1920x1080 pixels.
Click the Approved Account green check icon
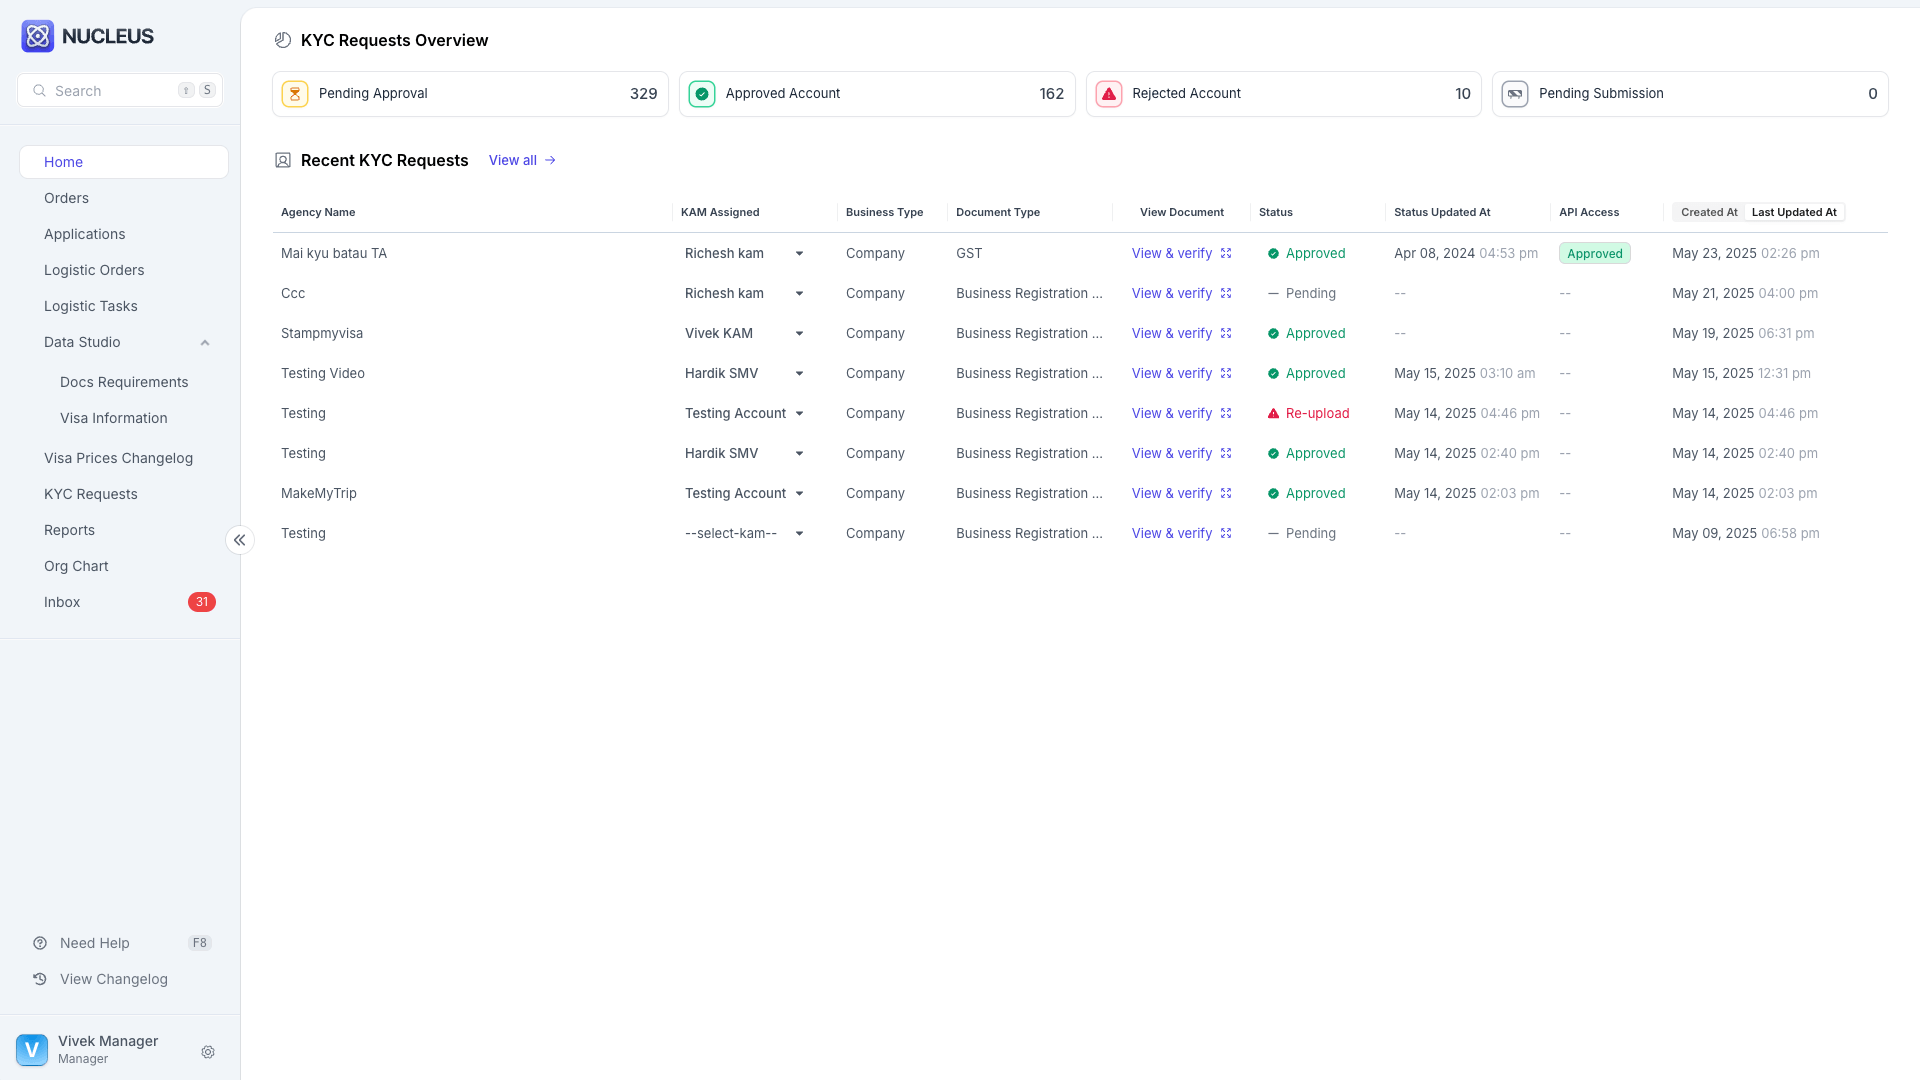[702, 94]
